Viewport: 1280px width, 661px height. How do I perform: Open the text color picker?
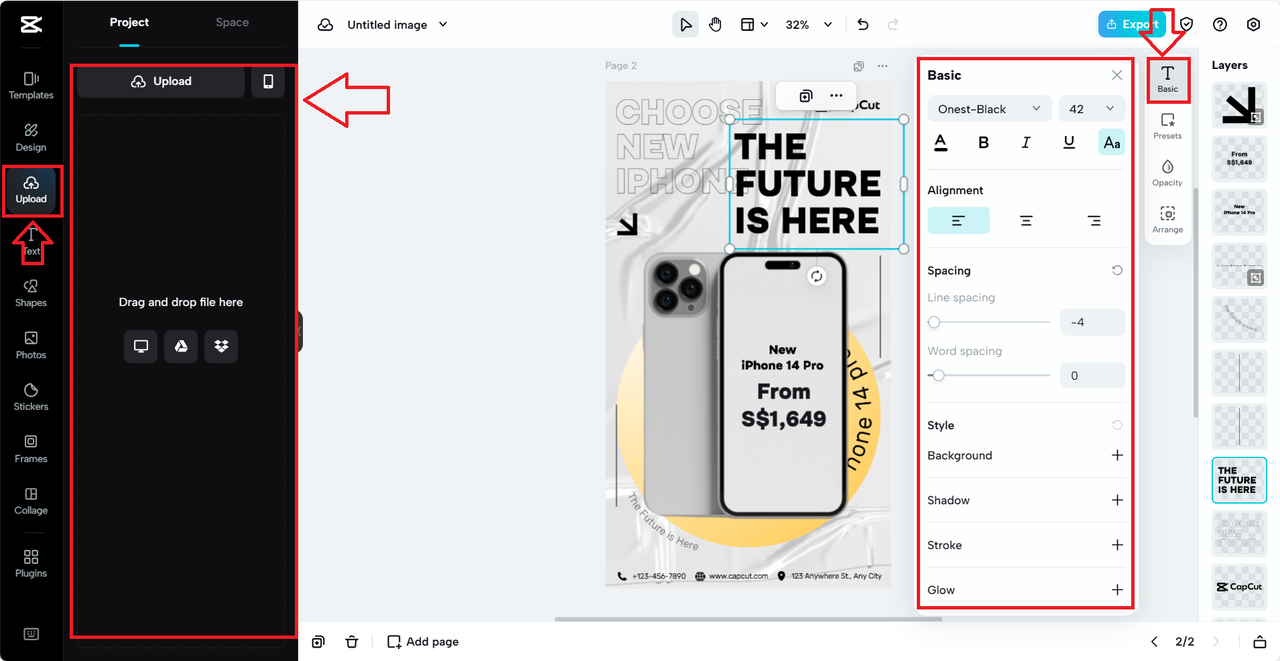point(940,143)
